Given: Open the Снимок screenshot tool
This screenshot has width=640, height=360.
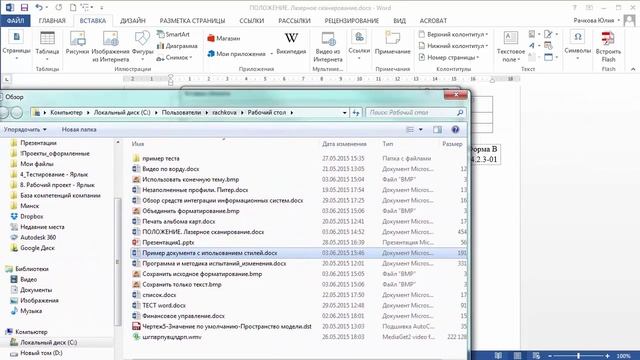Looking at the screenshot, I should (174, 58).
